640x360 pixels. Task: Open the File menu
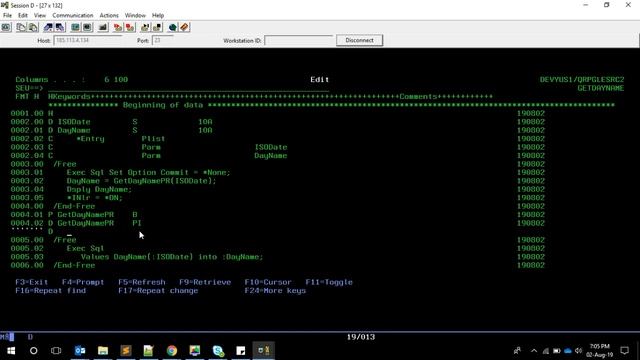click(7, 15)
